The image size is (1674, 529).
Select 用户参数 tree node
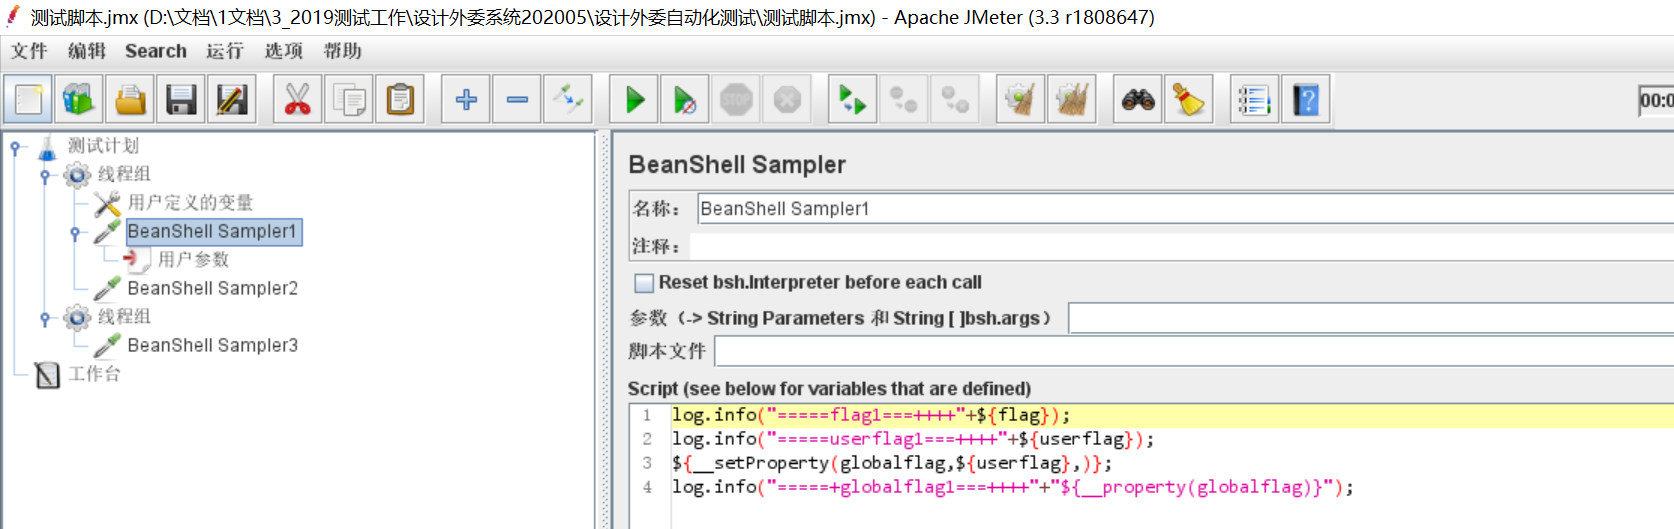click(193, 260)
